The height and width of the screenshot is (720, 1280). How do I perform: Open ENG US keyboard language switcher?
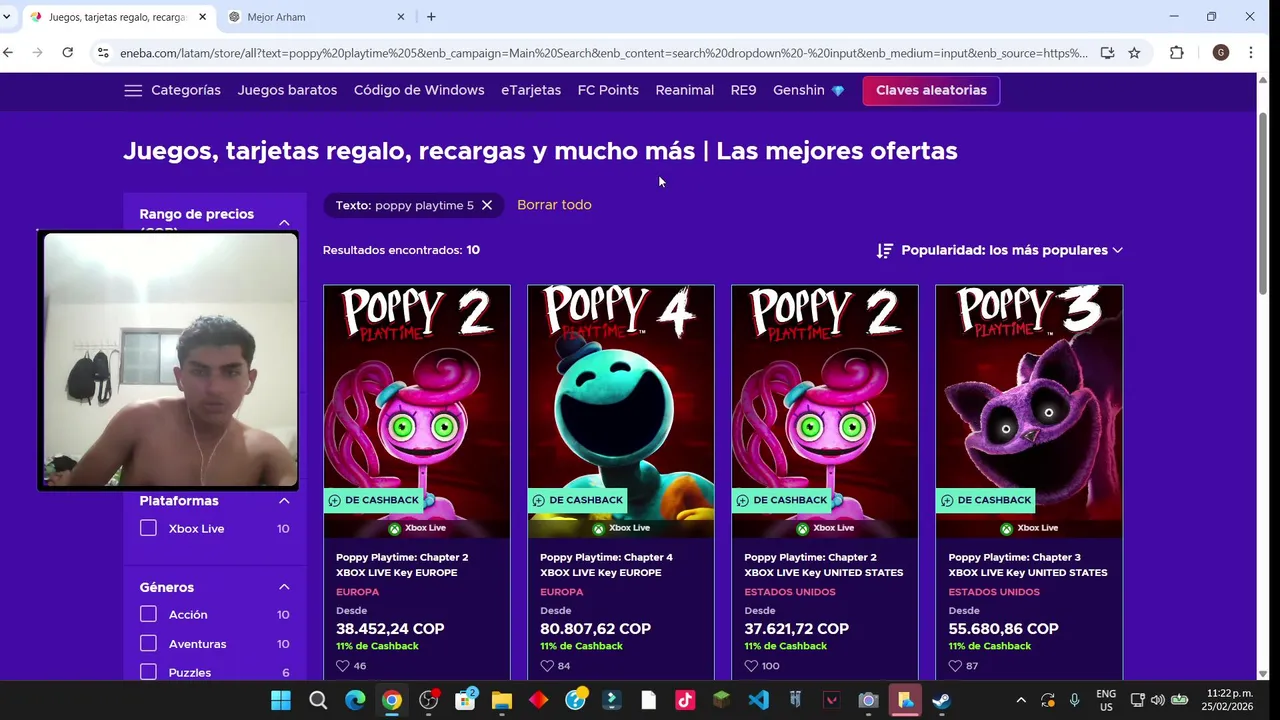1106,700
